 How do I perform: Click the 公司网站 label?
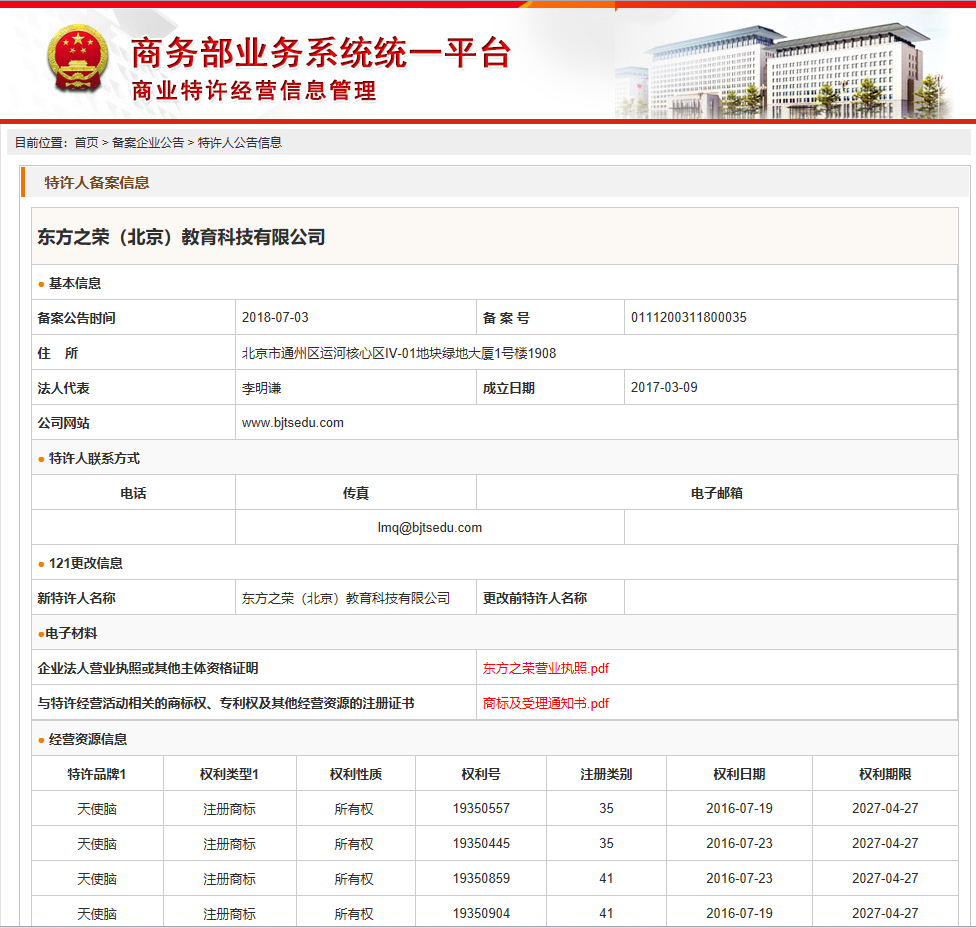(x=63, y=423)
